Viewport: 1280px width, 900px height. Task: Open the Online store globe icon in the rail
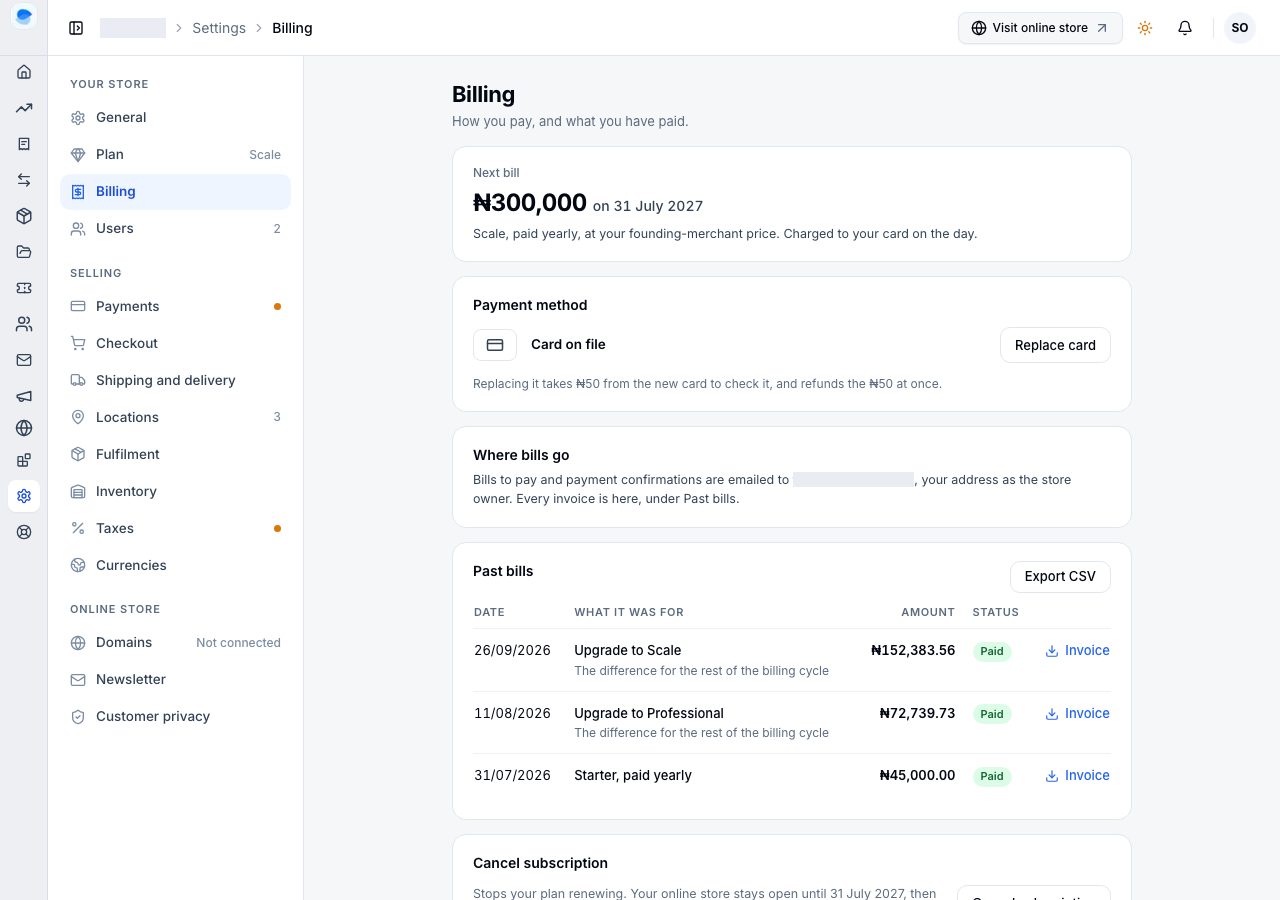[x=24, y=428]
